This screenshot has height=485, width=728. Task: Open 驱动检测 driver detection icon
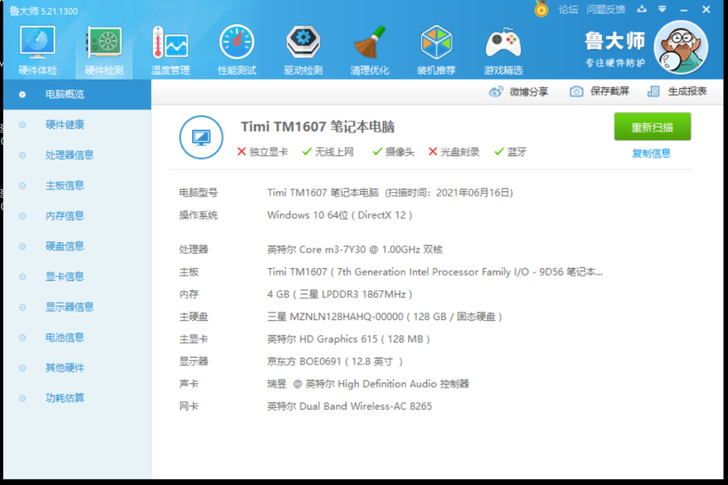tap(303, 51)
